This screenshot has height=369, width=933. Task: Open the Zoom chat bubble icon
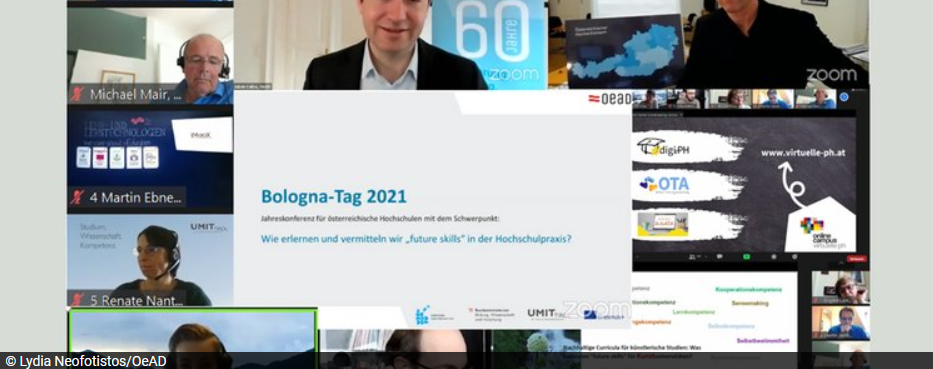pos(719,257)
